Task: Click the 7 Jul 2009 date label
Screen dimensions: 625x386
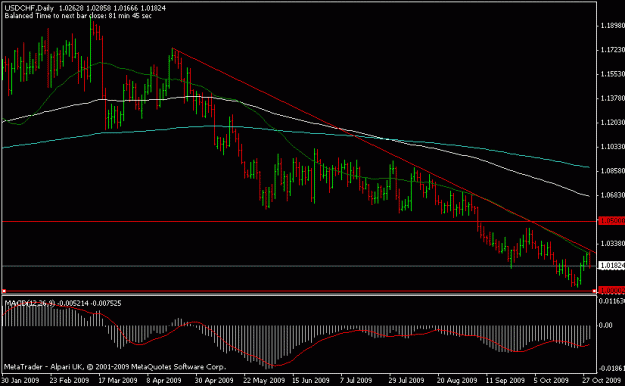Action: click(x=356, y=380)
